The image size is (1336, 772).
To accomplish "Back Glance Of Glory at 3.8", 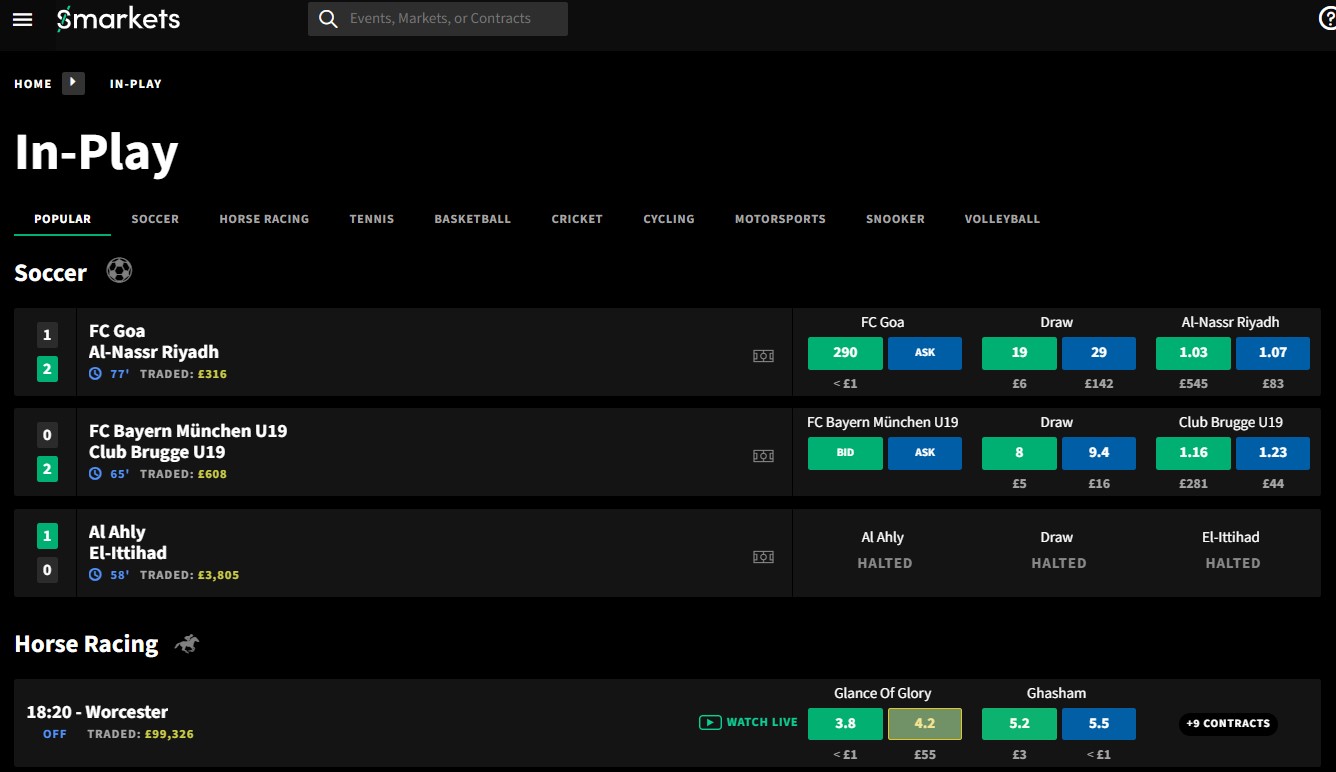I will 844,722.
